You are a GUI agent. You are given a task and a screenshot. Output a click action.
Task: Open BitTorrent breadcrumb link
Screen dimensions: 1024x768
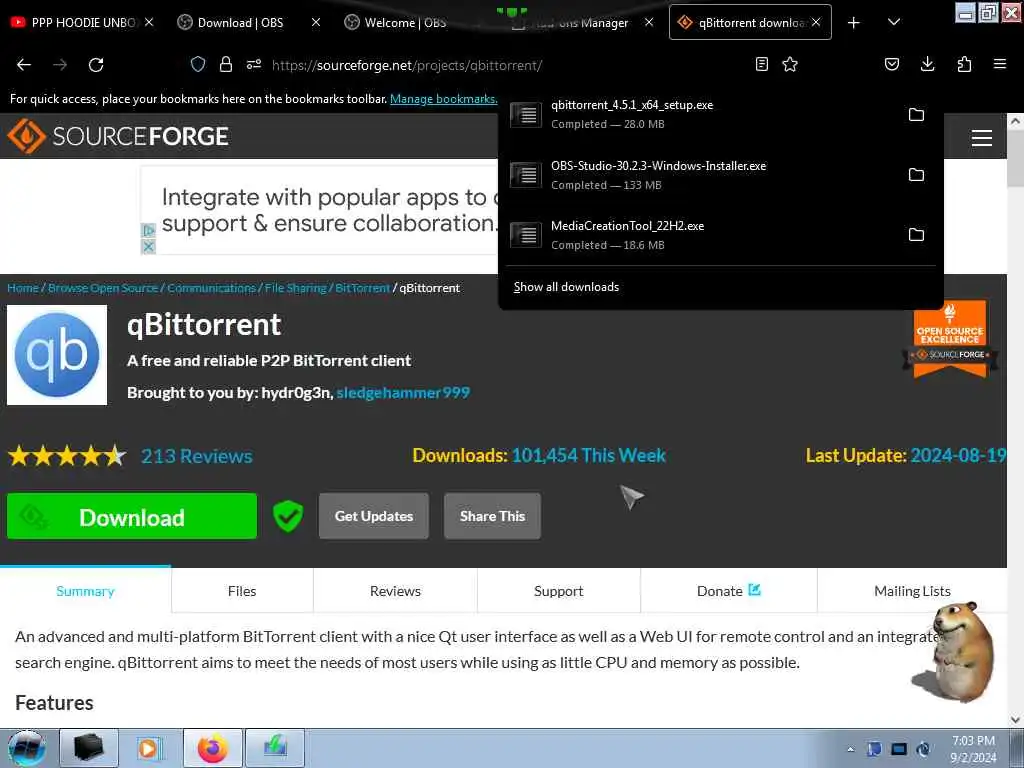[x=362, y=288]
